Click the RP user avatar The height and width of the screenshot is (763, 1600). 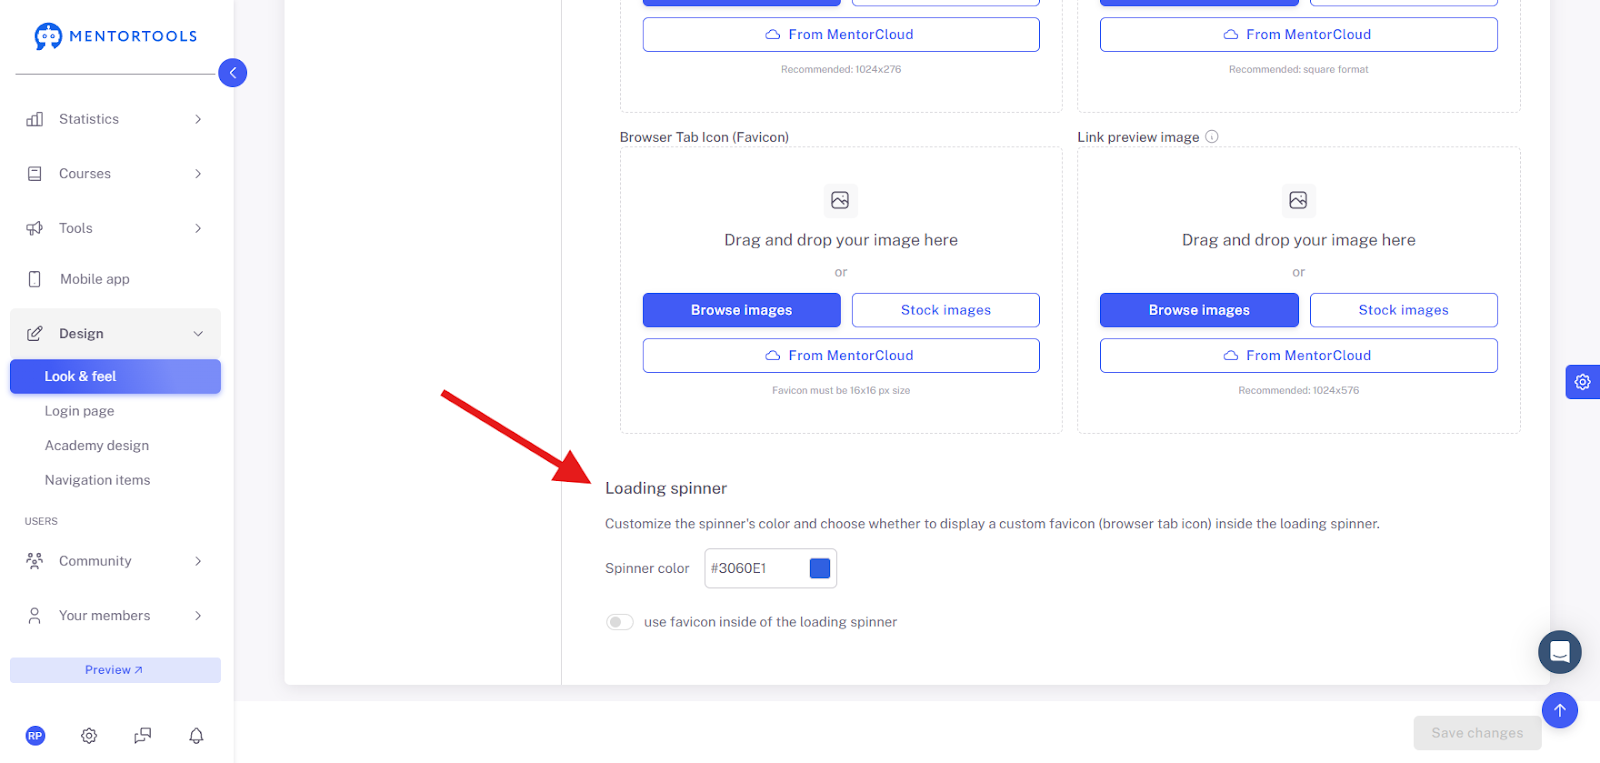(35, 736)
